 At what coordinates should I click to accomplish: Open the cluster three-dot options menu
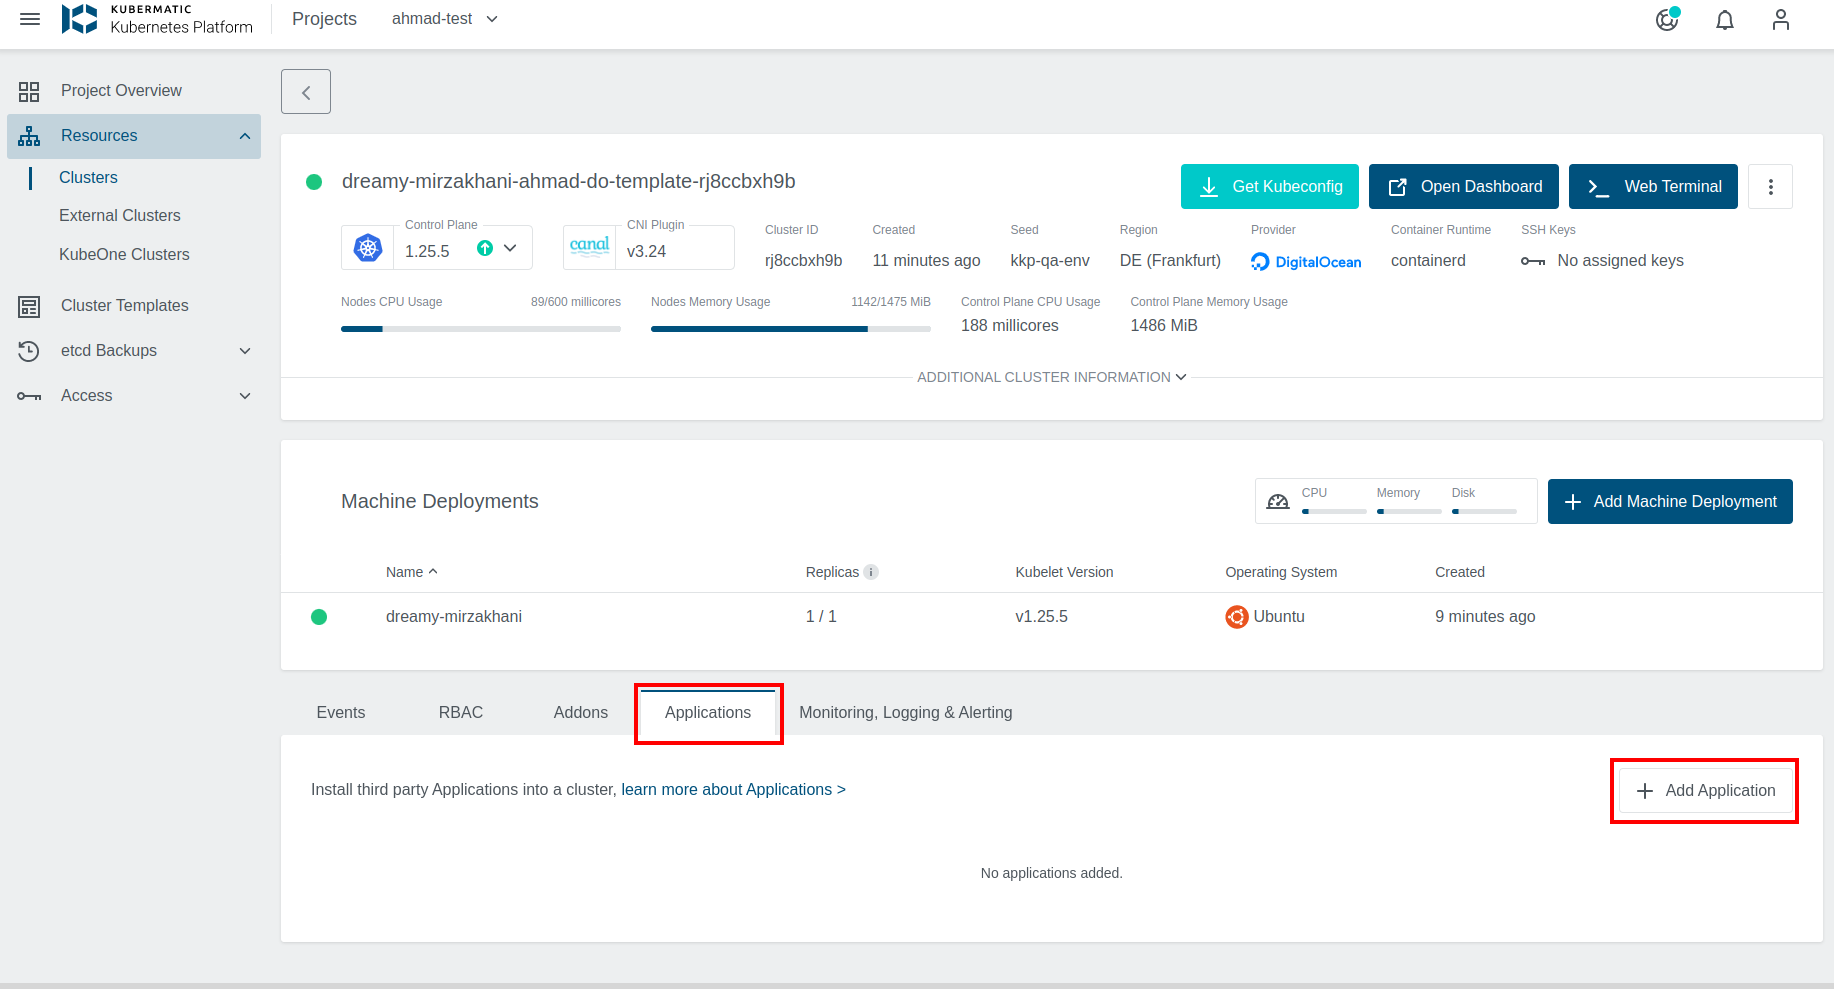[x=1770, y=187]
